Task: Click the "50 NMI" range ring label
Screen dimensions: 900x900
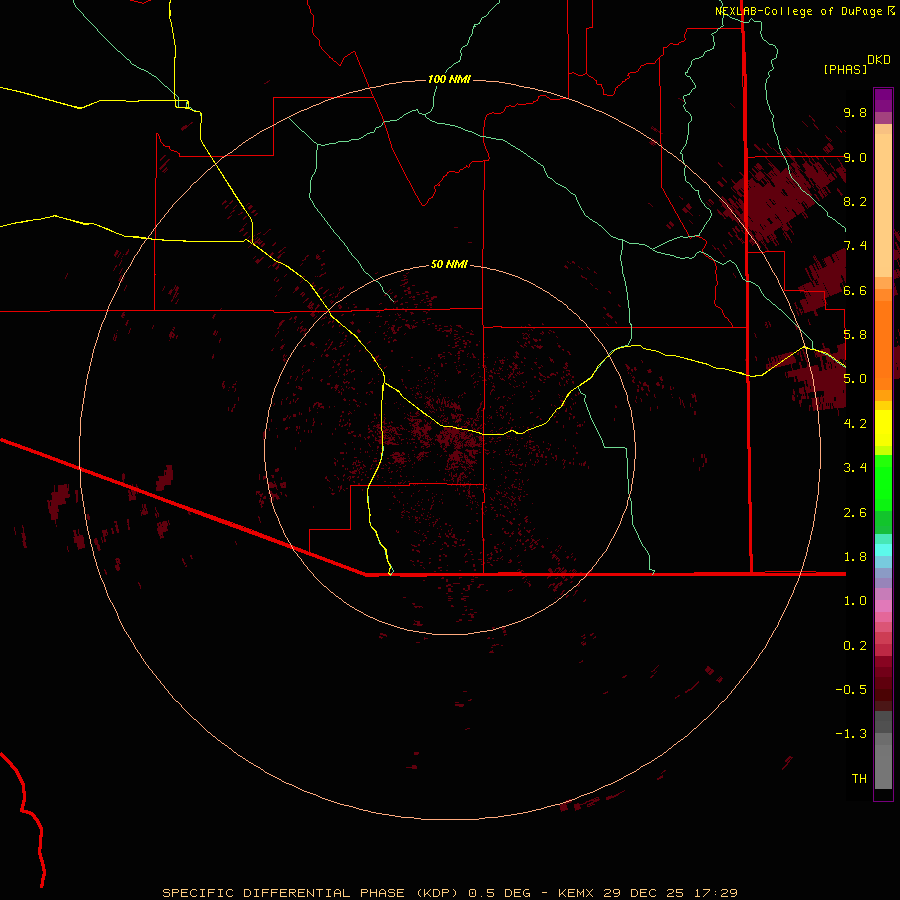Action: 449,264
